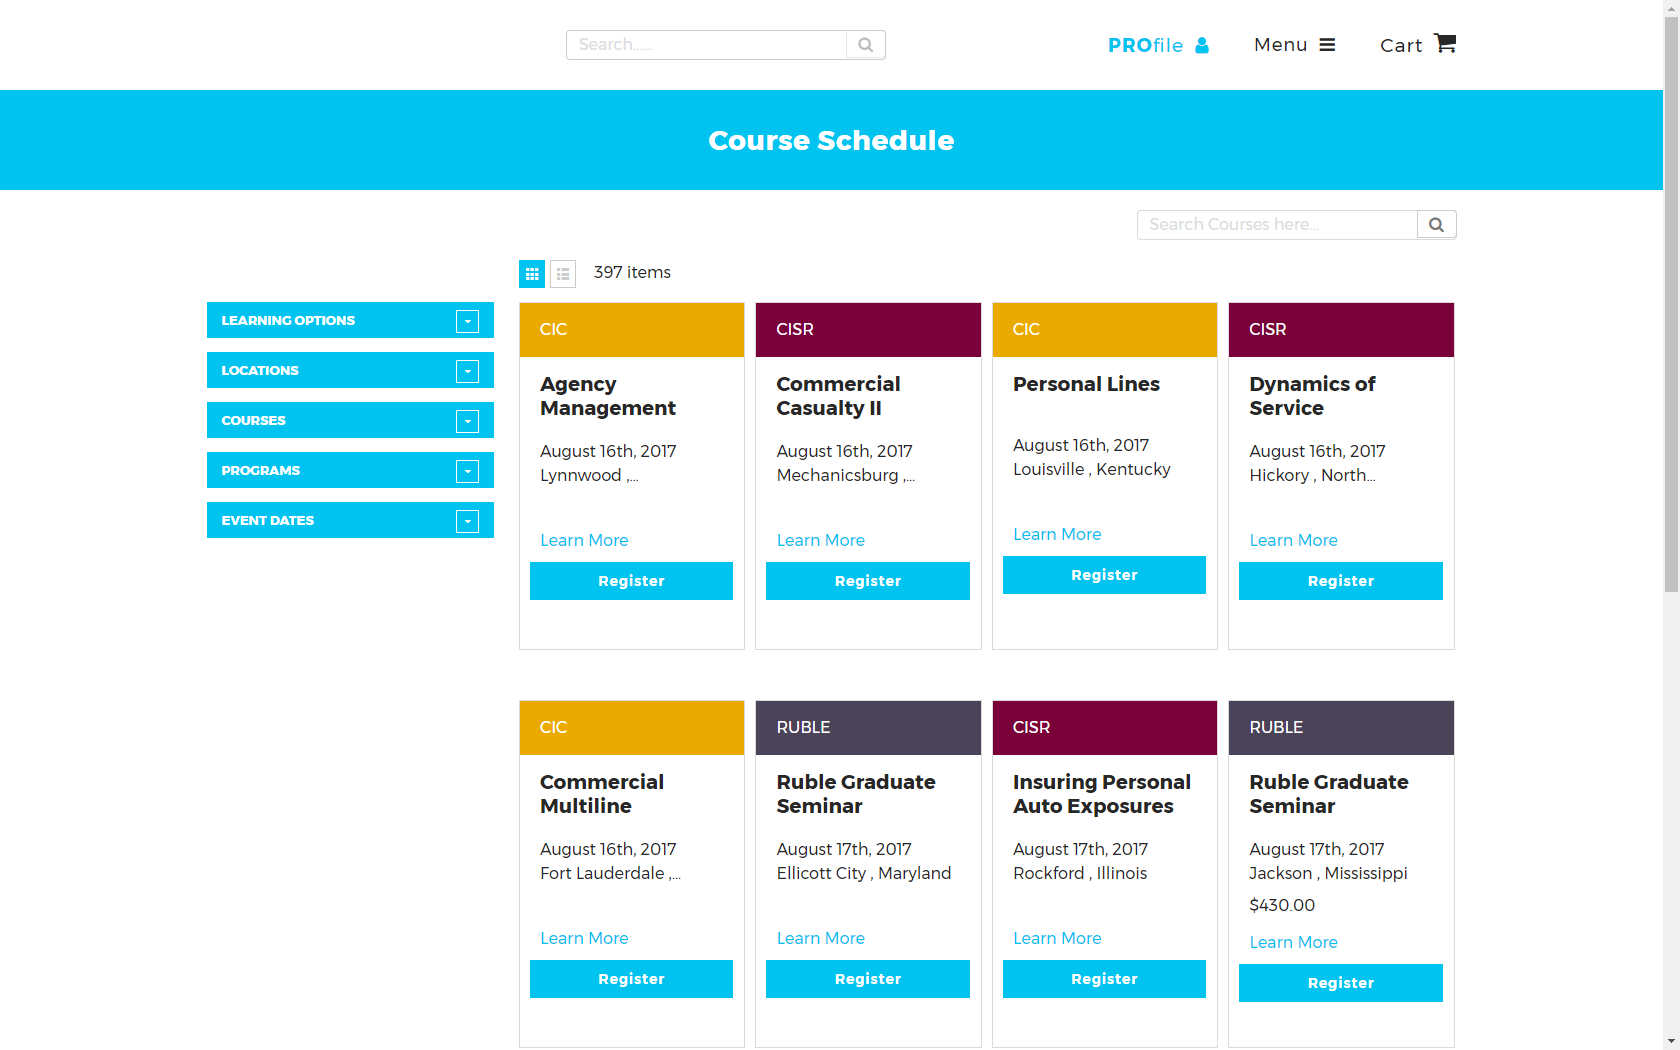Switch to list view layout
The height and width of the screenshot is (1050, 1680).
[563, 273]
